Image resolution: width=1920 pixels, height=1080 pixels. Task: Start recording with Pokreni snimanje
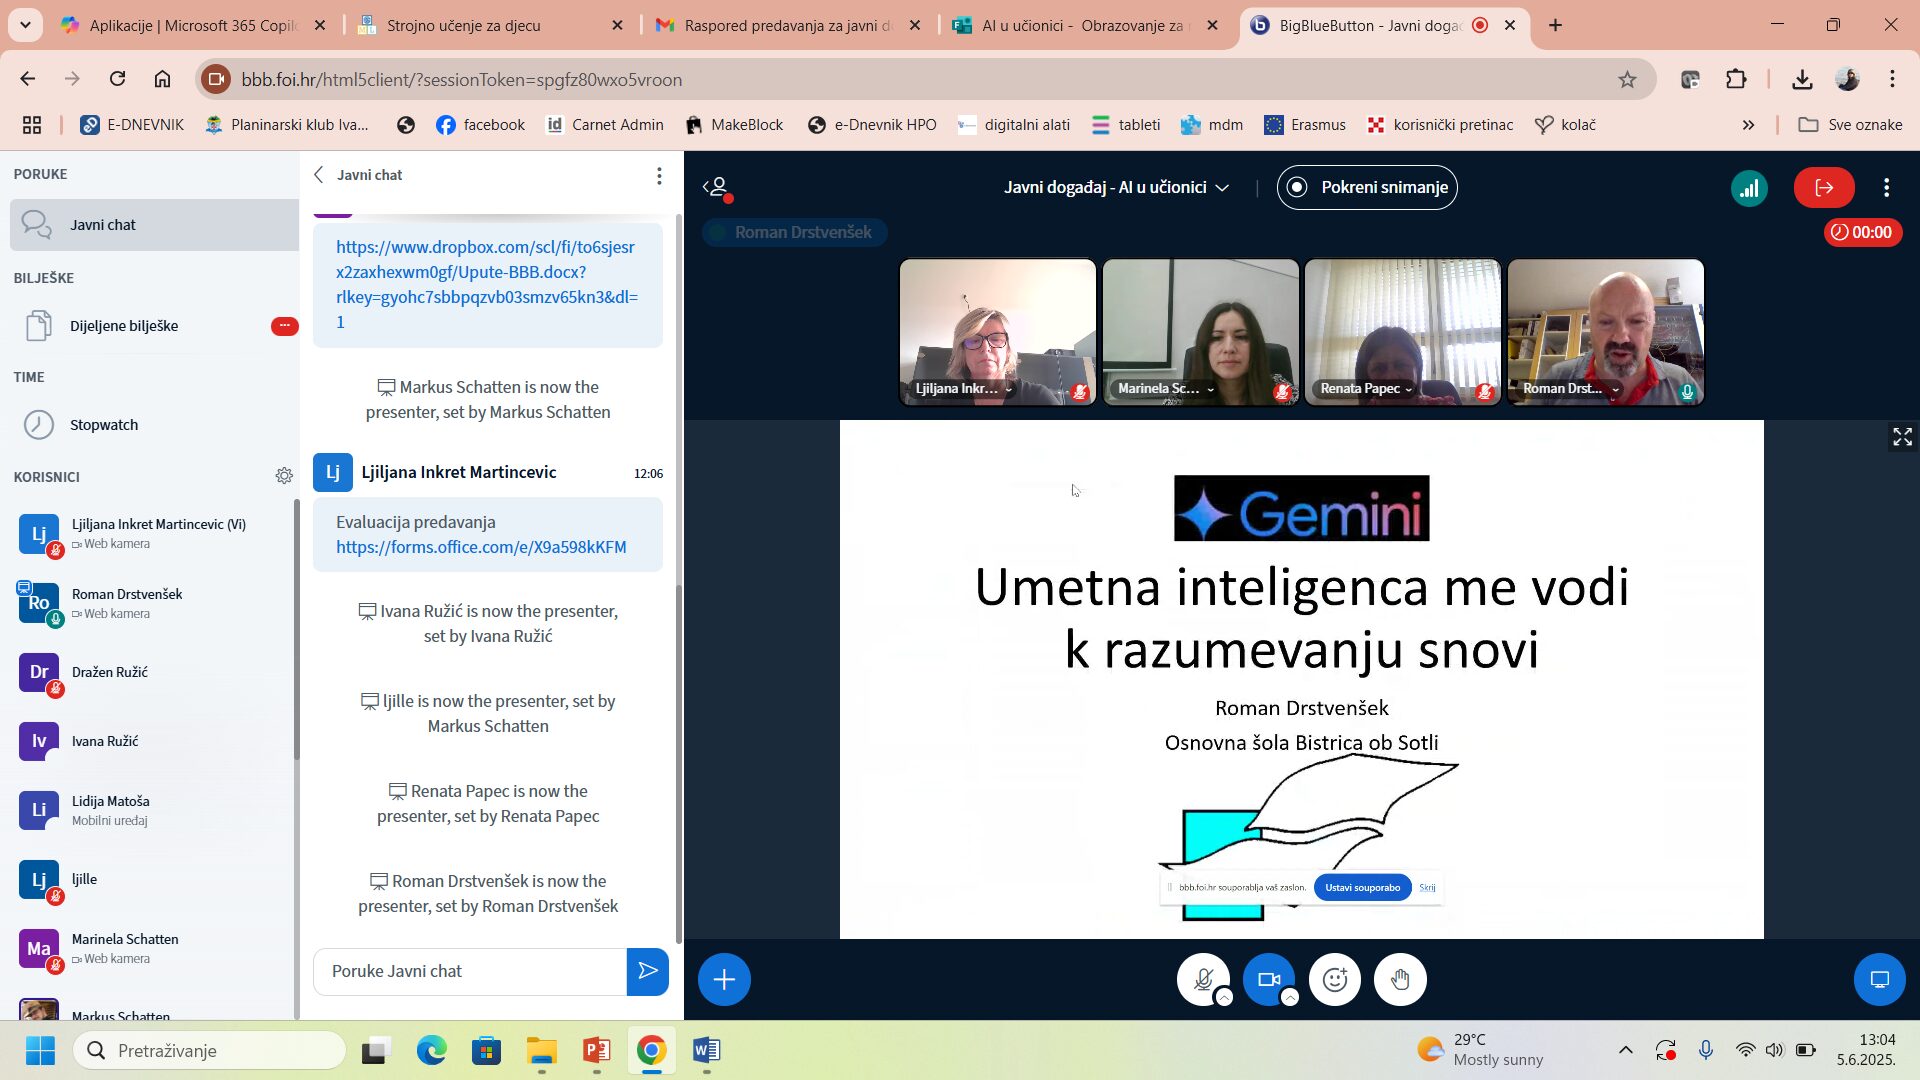[x=1367, y=188]
